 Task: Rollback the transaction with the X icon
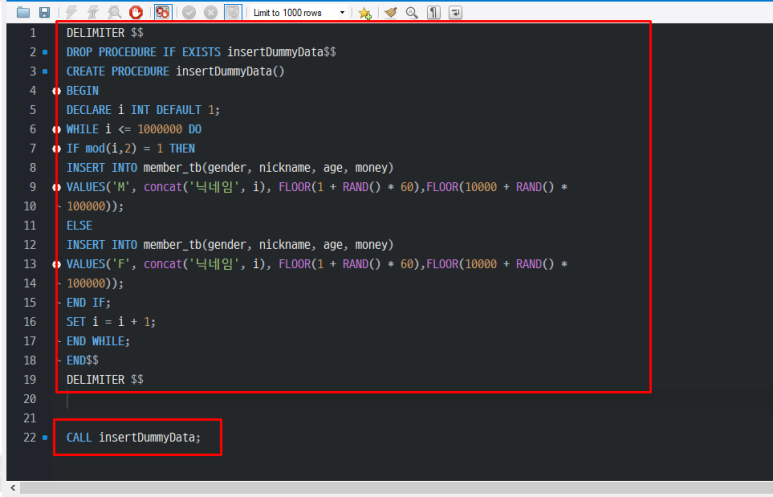pyautogui.click(x=211, y=12)
